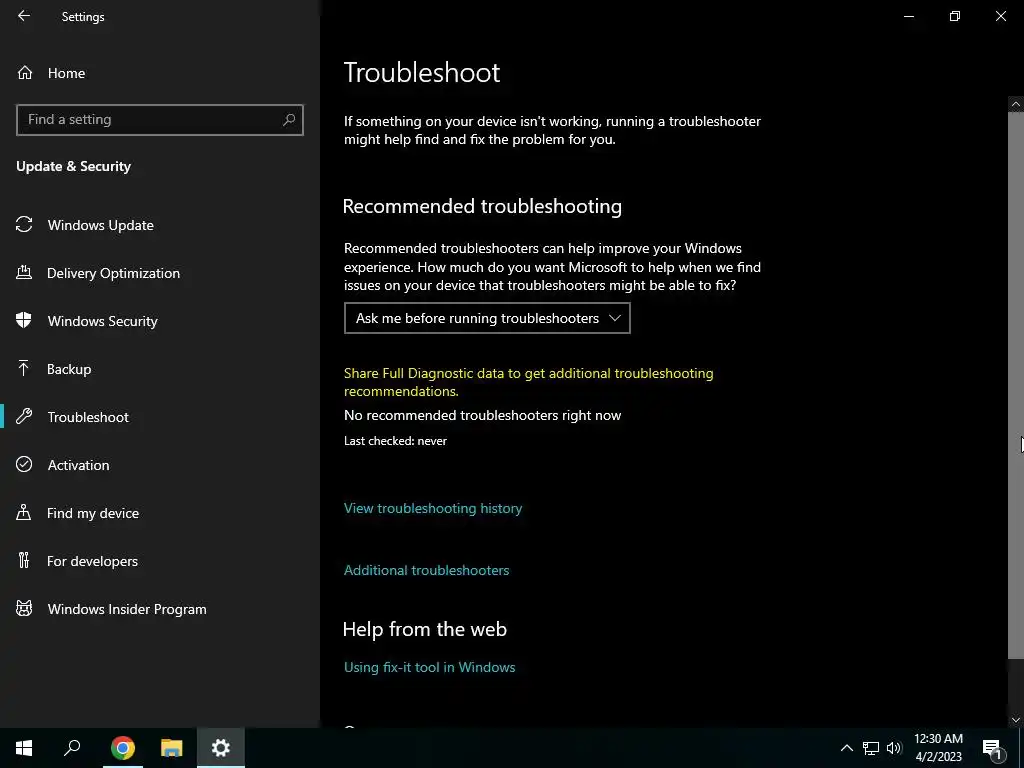Click the scrollbar down arrow

(1016, 720)
